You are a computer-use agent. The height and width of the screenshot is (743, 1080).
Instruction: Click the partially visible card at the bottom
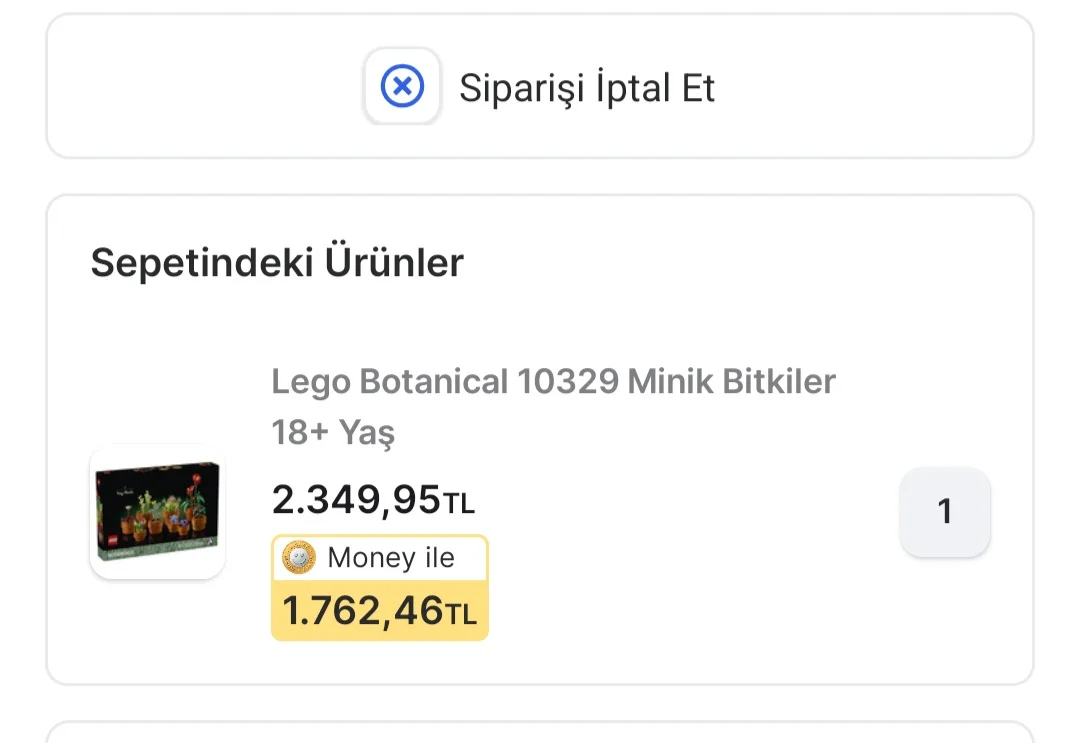click(539, 732)
